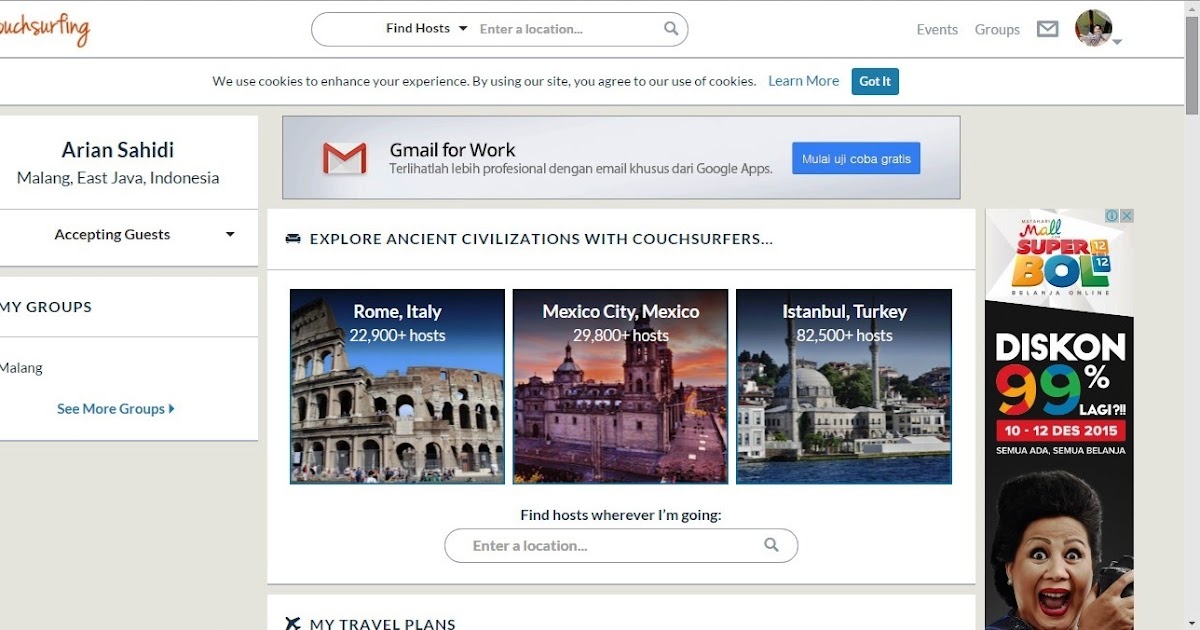The image size is (1200, 630).
Task: Click the Mulai uji coba gratis button
Action: point(856,158)
